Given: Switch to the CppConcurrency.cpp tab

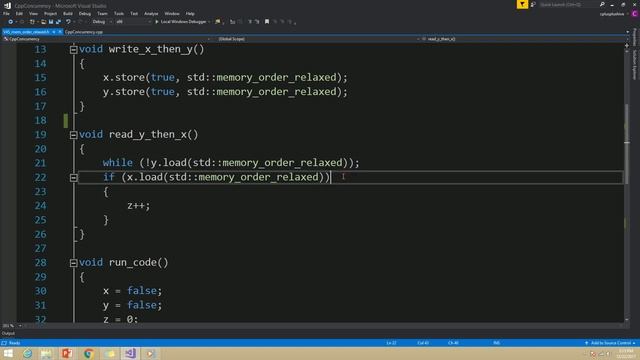Looking at the screenshot, I should click(x=84, y=32).
